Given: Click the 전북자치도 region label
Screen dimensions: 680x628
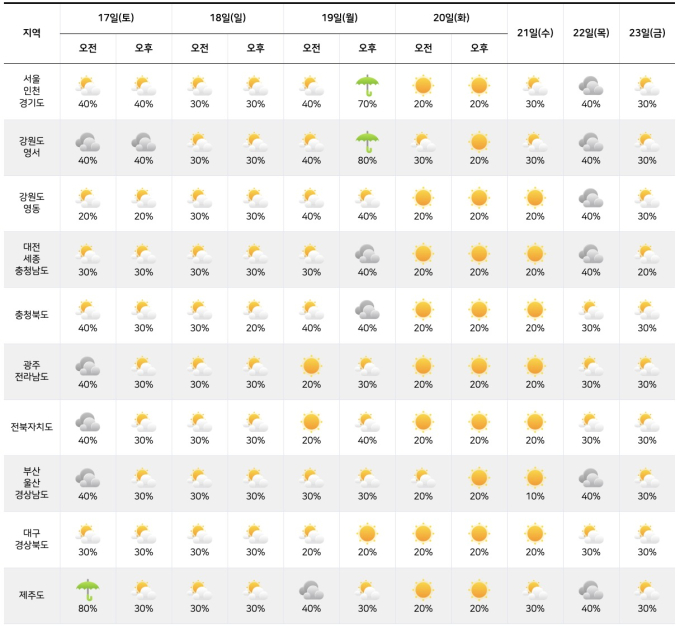Looking at the screenshot, I should click(32, 427).
